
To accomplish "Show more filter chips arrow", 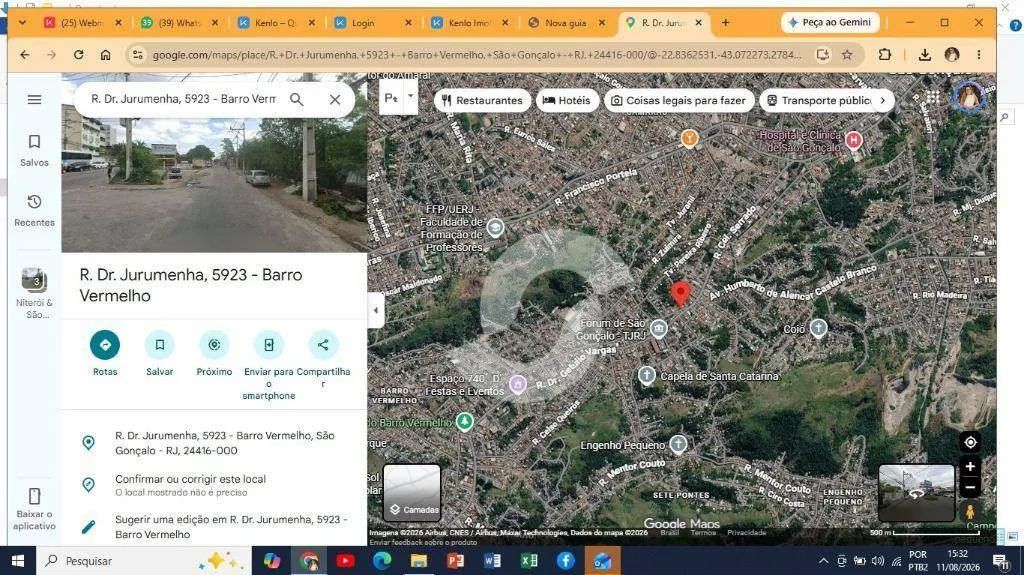I will click(x=883, y=100).
